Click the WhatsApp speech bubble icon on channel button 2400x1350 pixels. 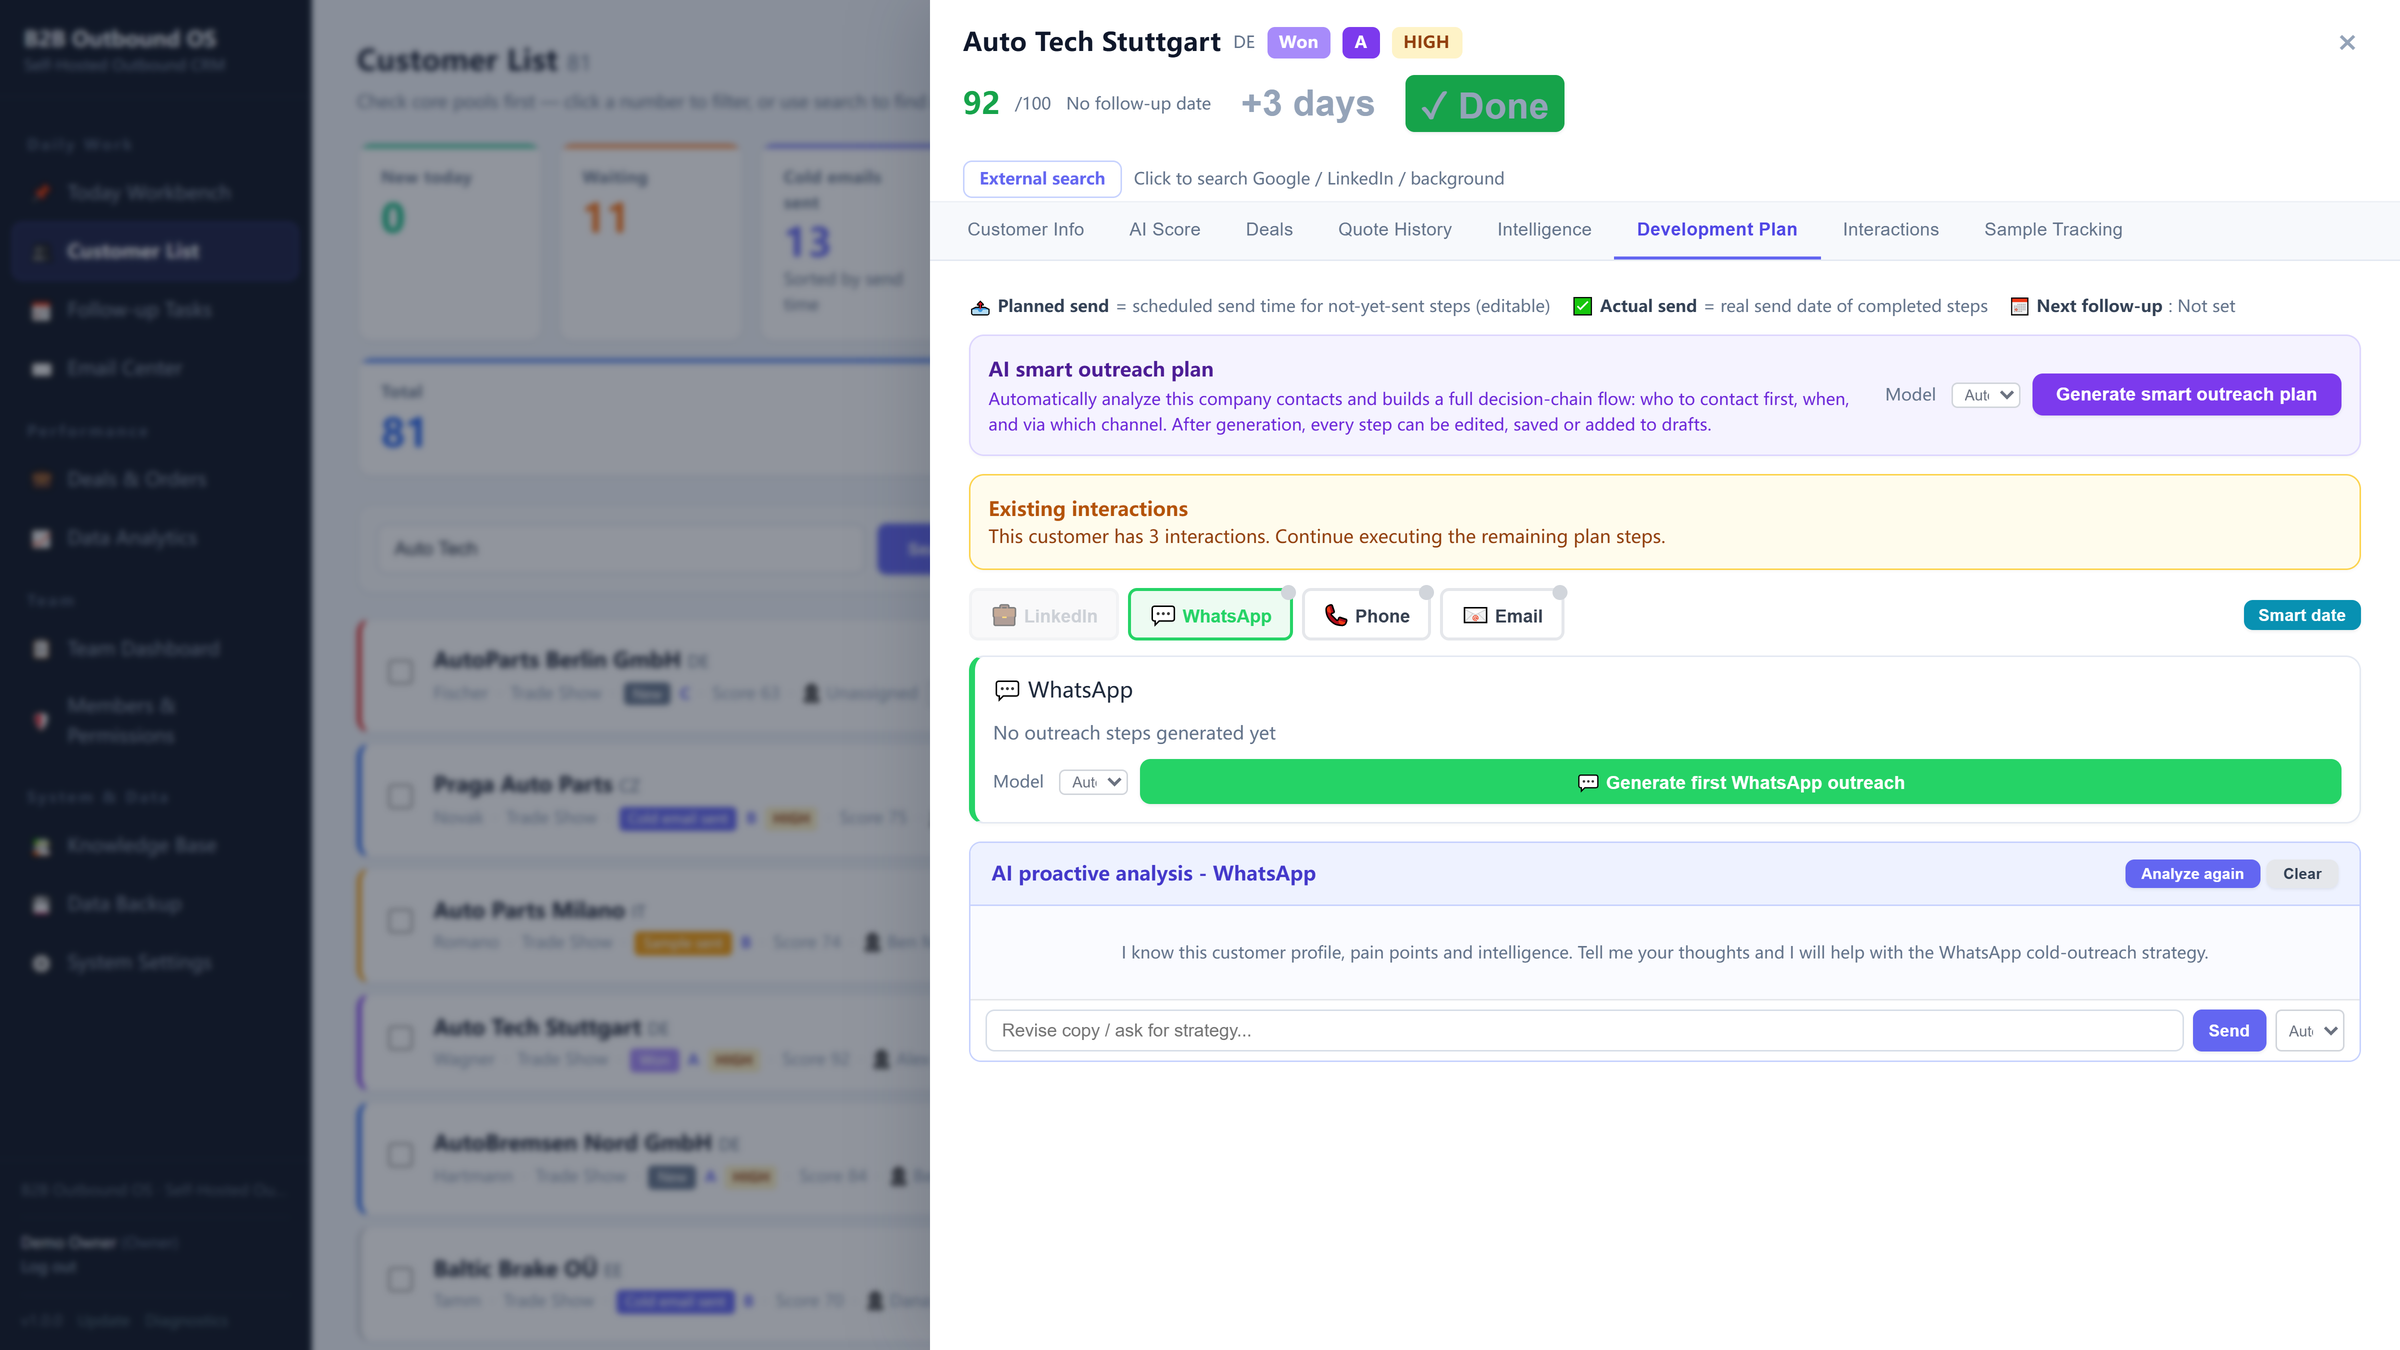coord(1163,615)
